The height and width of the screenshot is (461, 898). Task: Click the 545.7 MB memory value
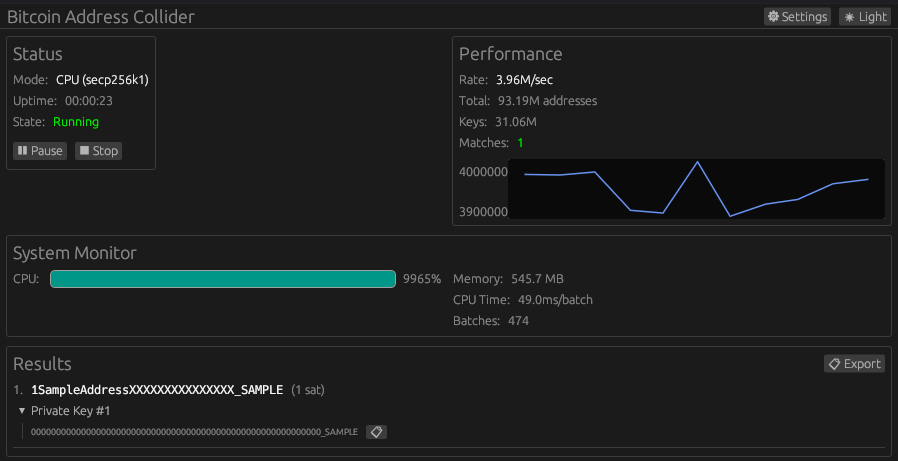click(537, 279)
